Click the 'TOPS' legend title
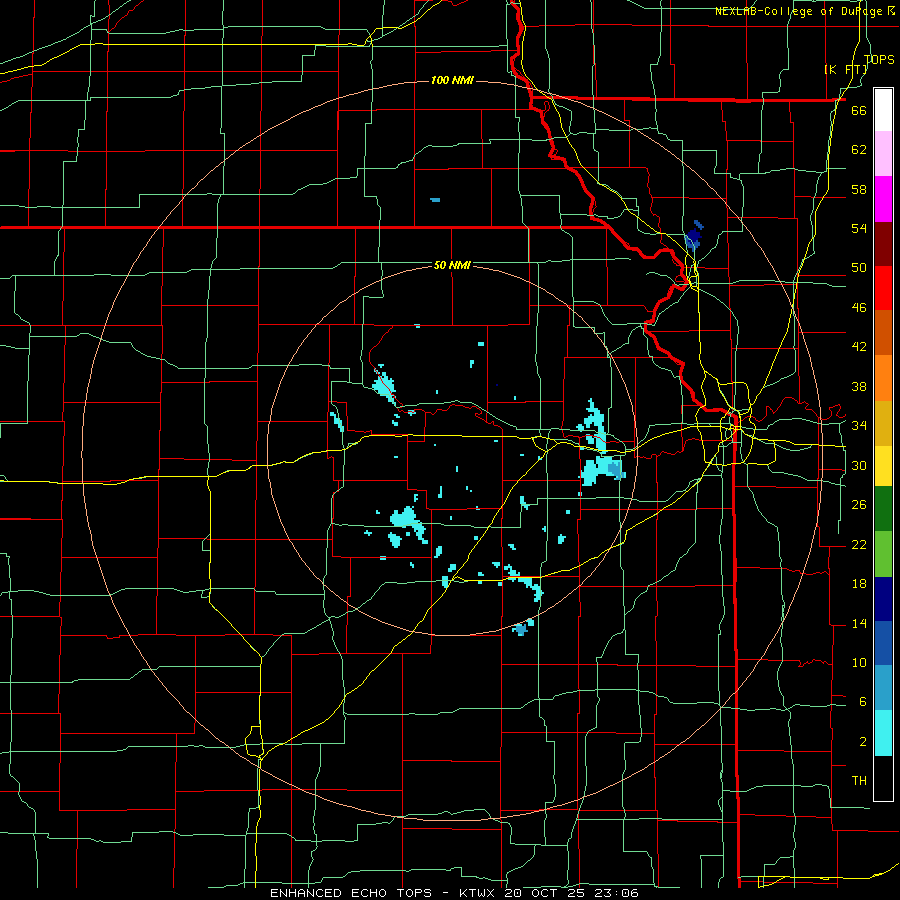 (879, 60)
